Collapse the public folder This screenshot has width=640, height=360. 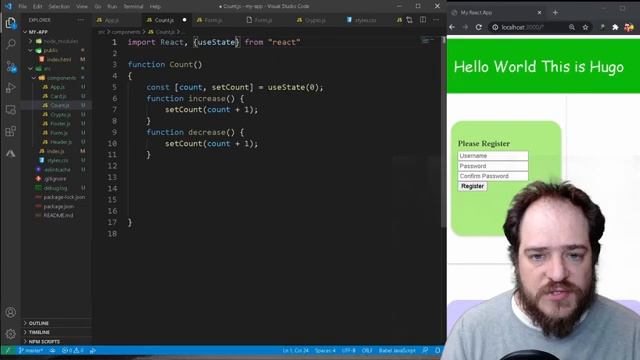pyautogui.click(x=31, y=50)
